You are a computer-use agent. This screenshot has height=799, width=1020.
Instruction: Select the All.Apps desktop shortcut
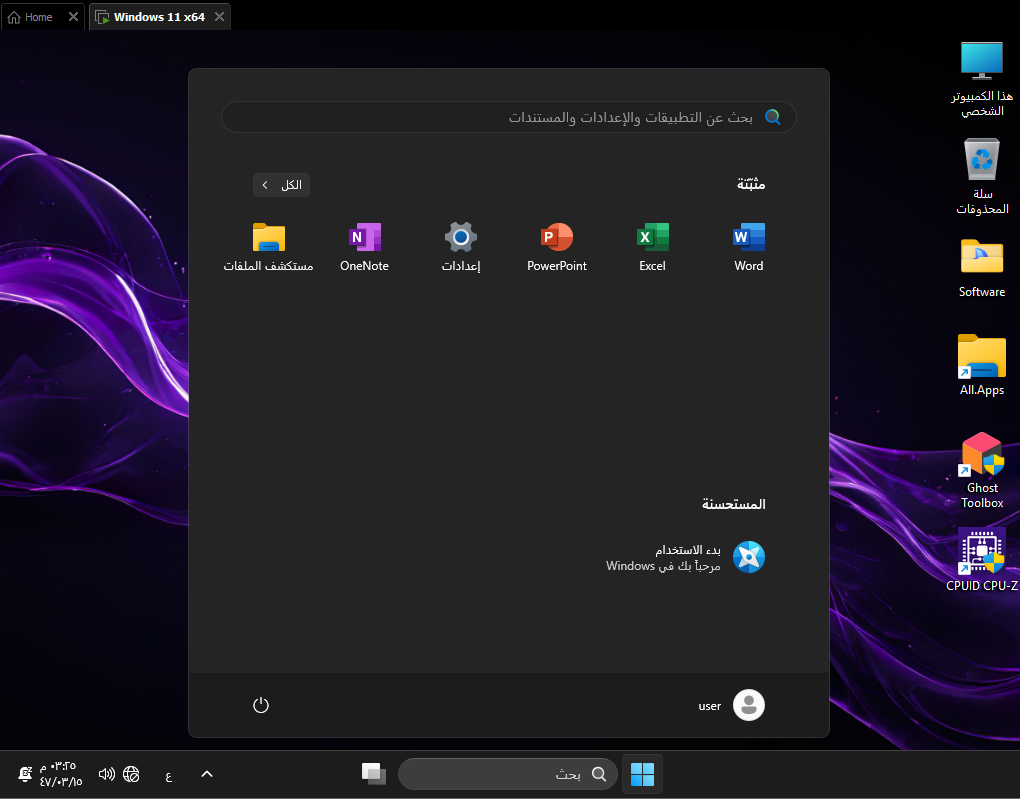[x=982, y=365]
